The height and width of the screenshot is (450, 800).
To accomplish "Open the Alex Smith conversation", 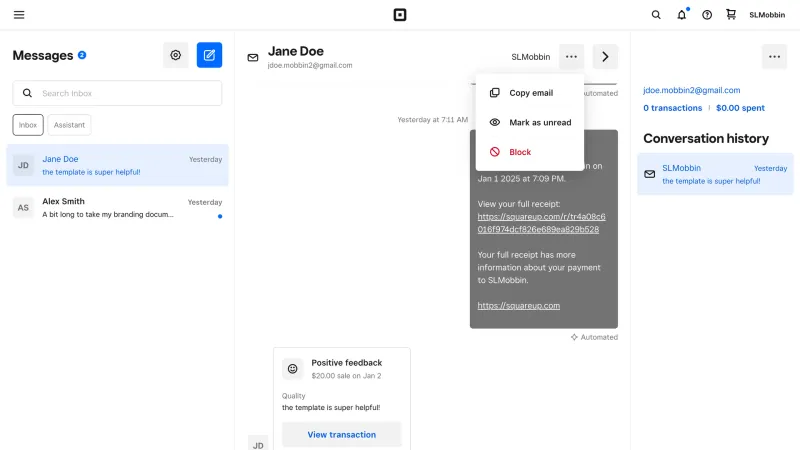I will pyautogui.click(x=117, y=208).
